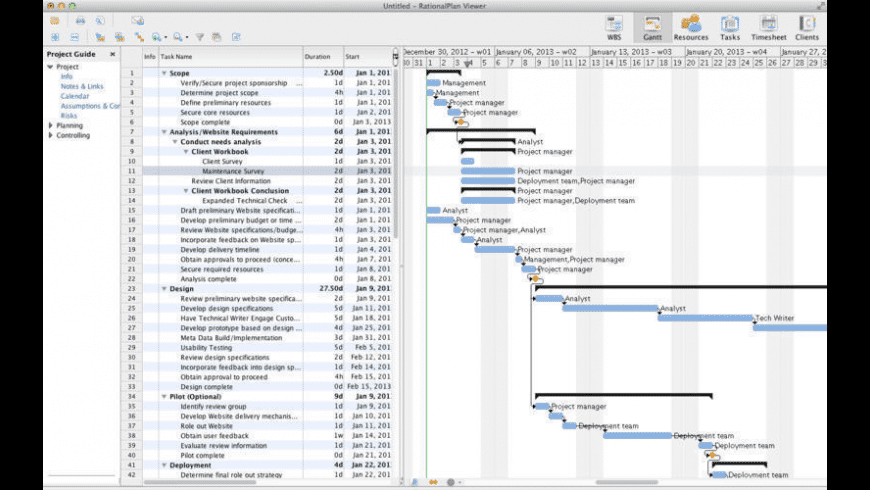Click the Open project folder icon
Viewport: 870px width, 490px height.
click(54, 20)
